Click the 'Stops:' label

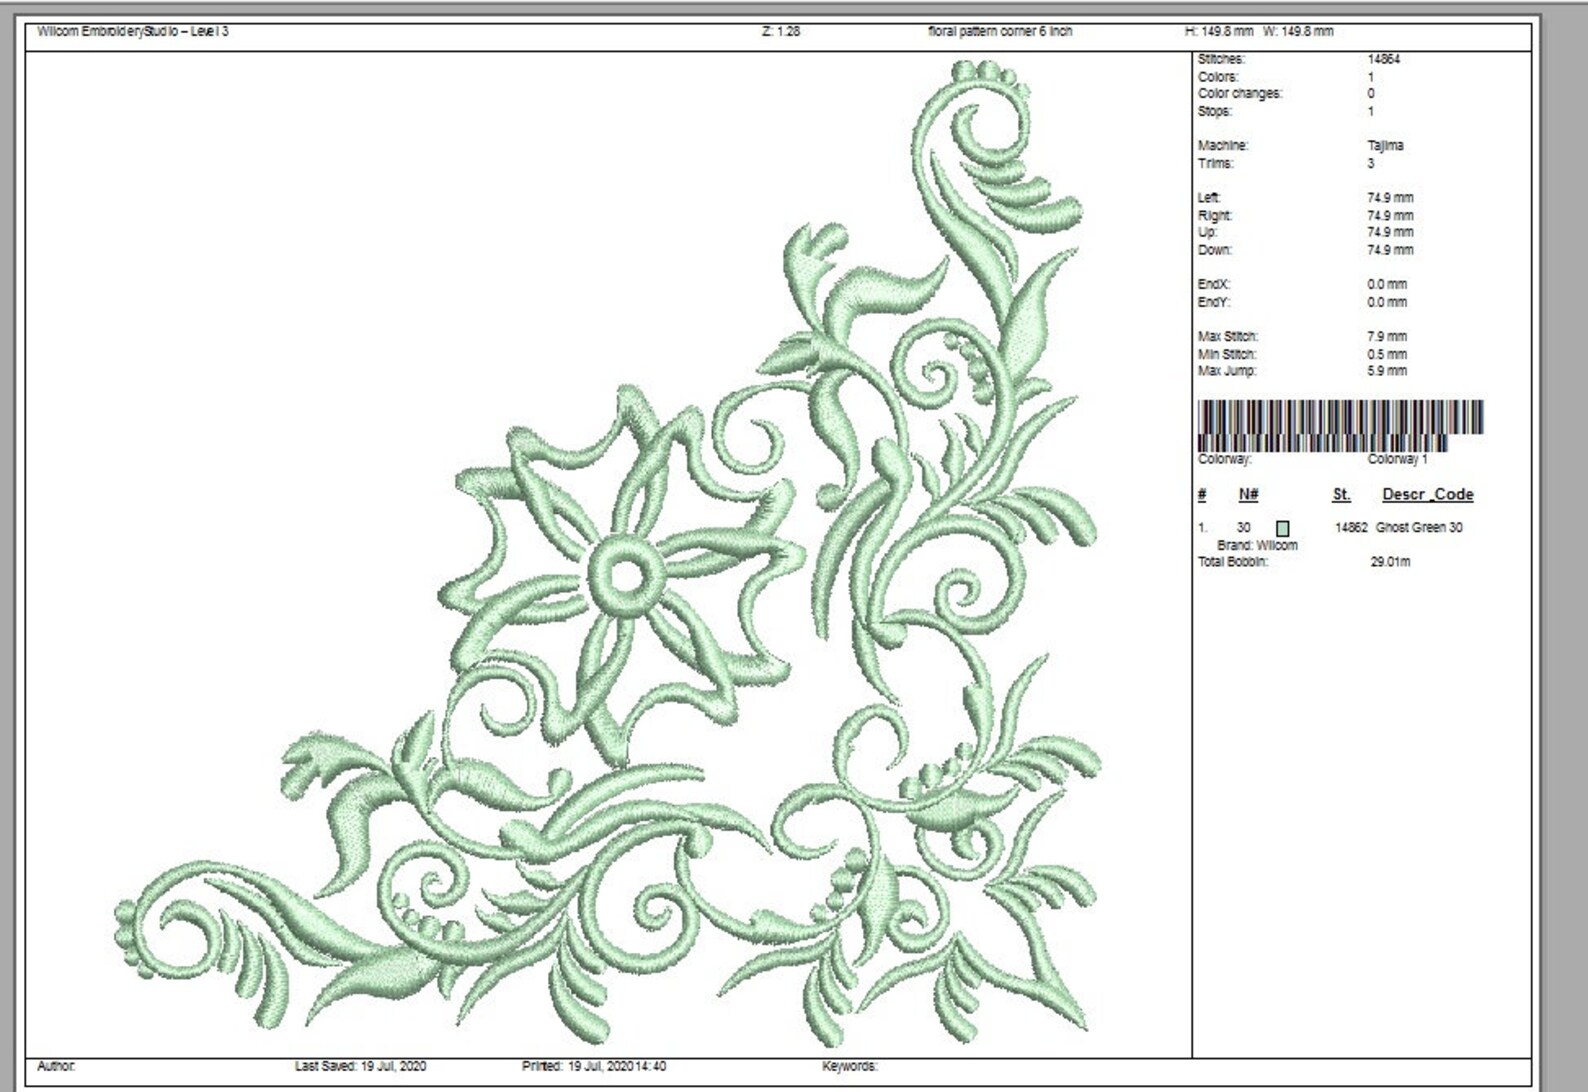click(1214, 111)
